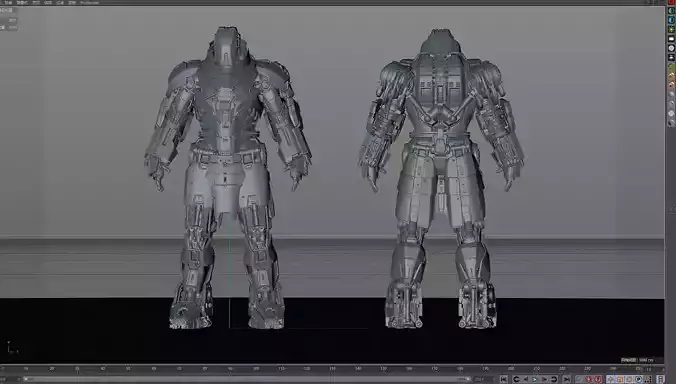676x384 pixels.
Task: Toggle the first red autokeying button
Action: coord(588,379)
